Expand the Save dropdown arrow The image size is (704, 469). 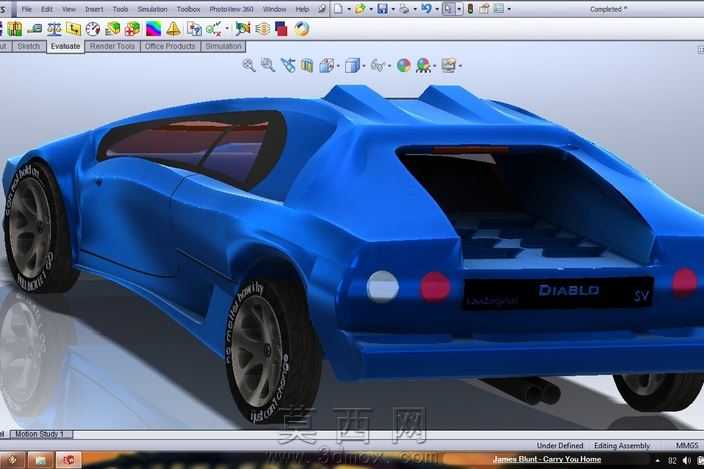pyautogui.click(x=393, y=9)
